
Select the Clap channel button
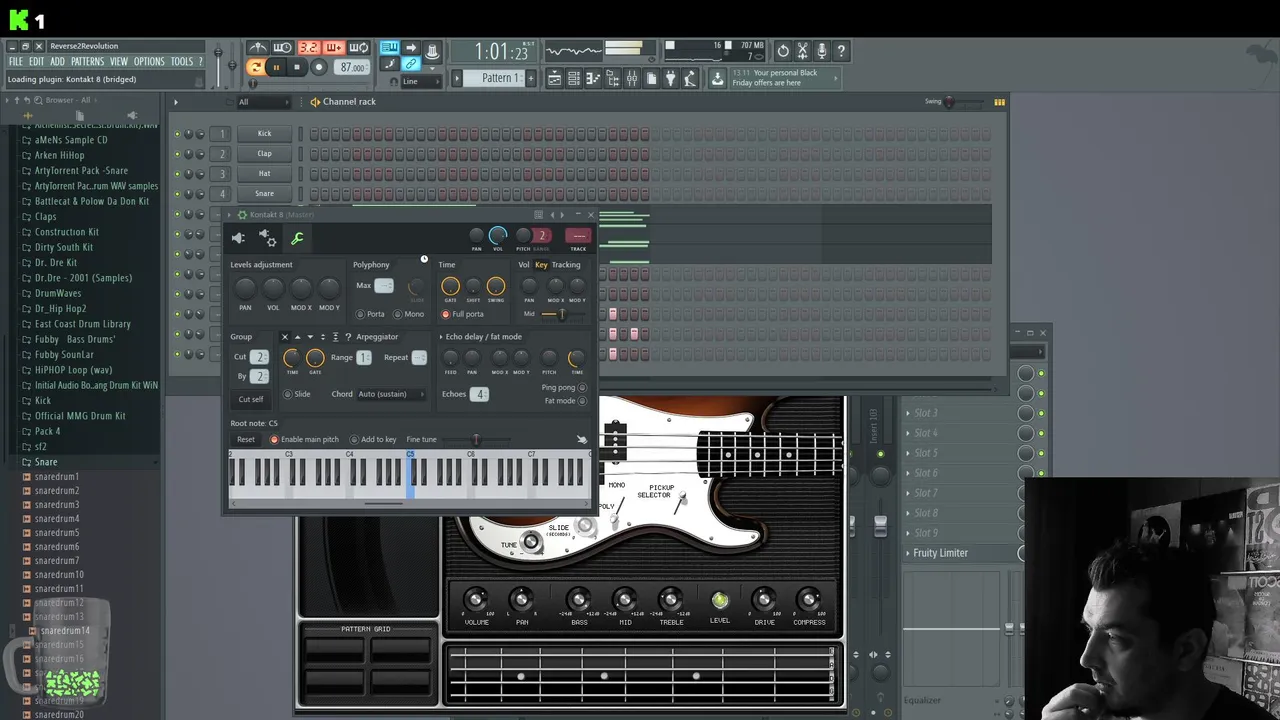click(264, 153)
